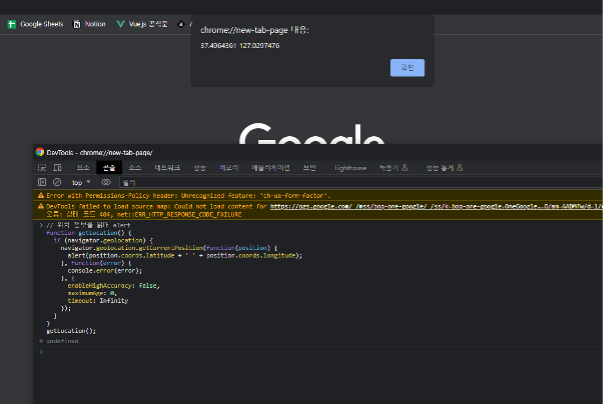Click the 'if (navigator.geolocation)' code line
The height and width of the screenshot is (404, 604).
click(x=103, y=240)
